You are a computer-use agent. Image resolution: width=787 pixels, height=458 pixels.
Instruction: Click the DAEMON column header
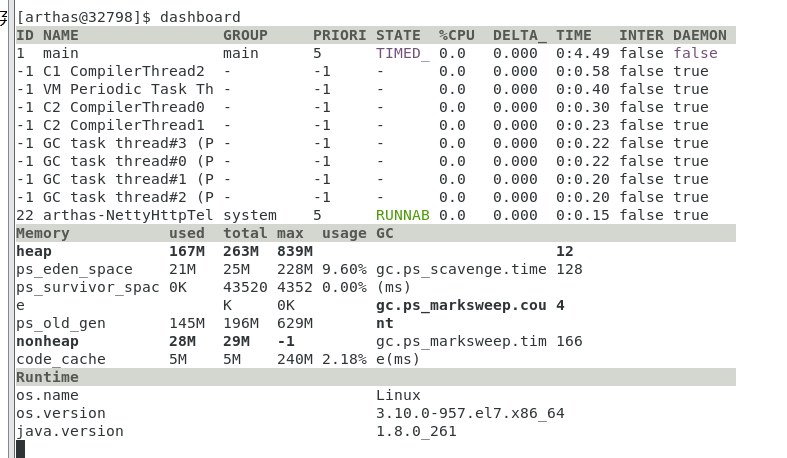(x=700, y=35)
